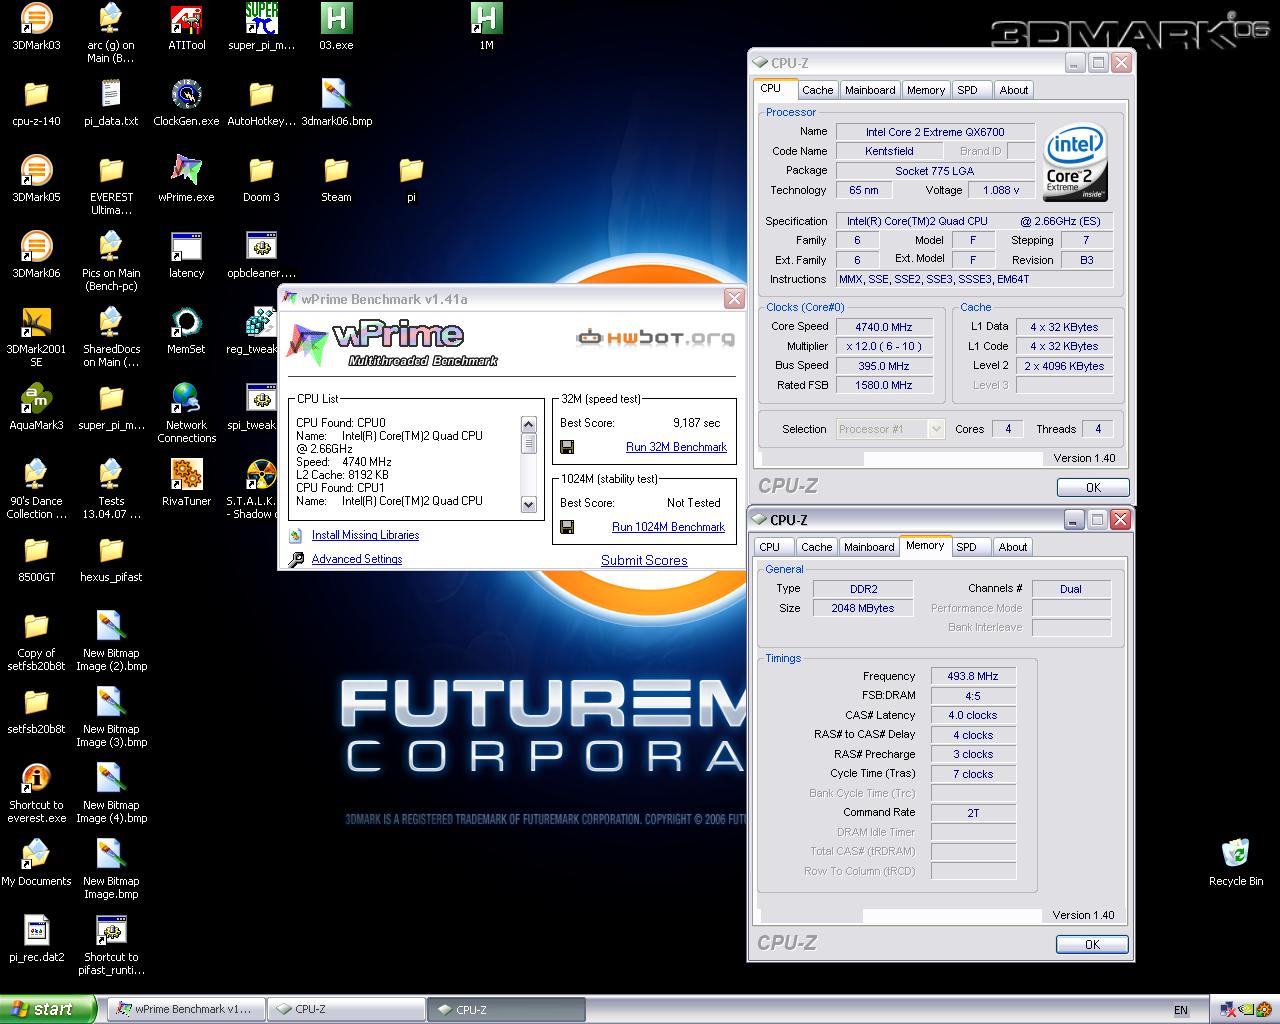Run the 1024M Benchmark in wPrime
1280x1024 pixels.
coord(668,527)
